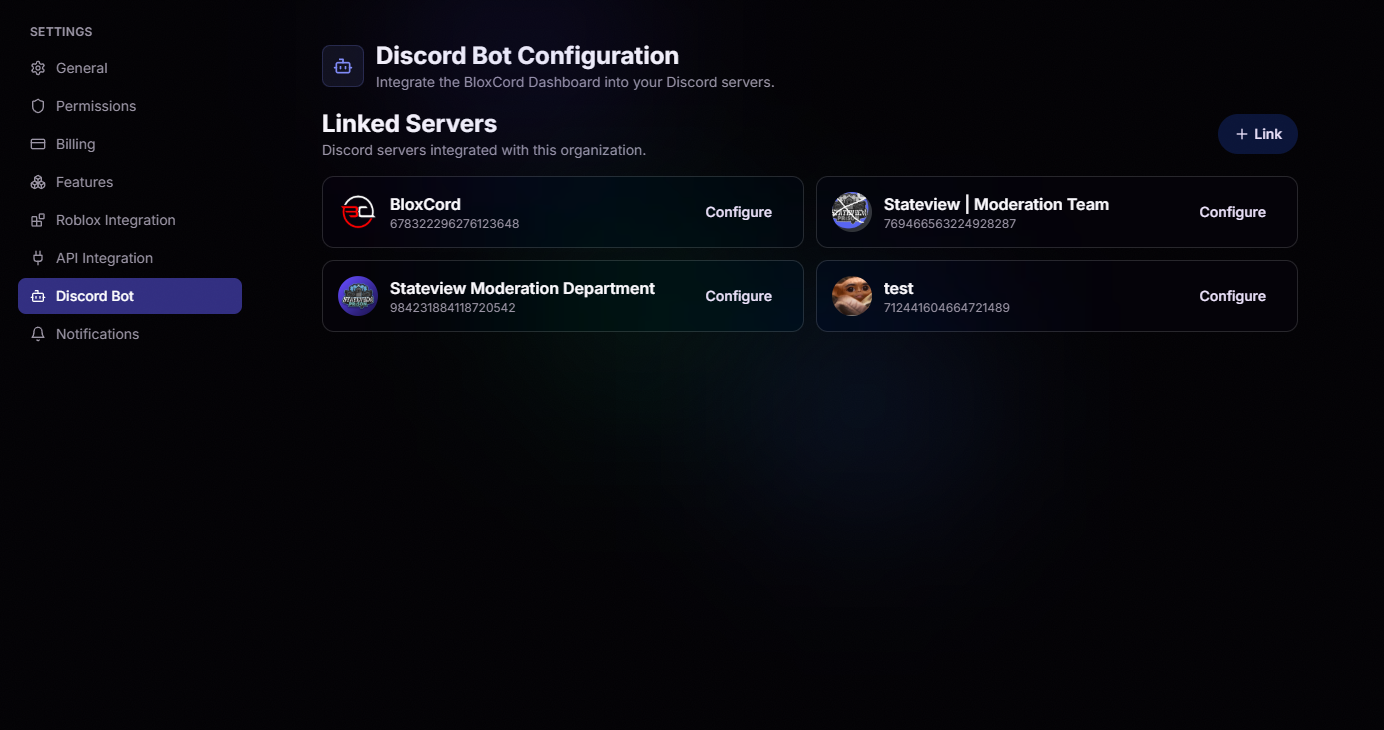The image size is (1384, 730).
Task: Click server ID 712441604664721489
Action: tap(947, 308)
